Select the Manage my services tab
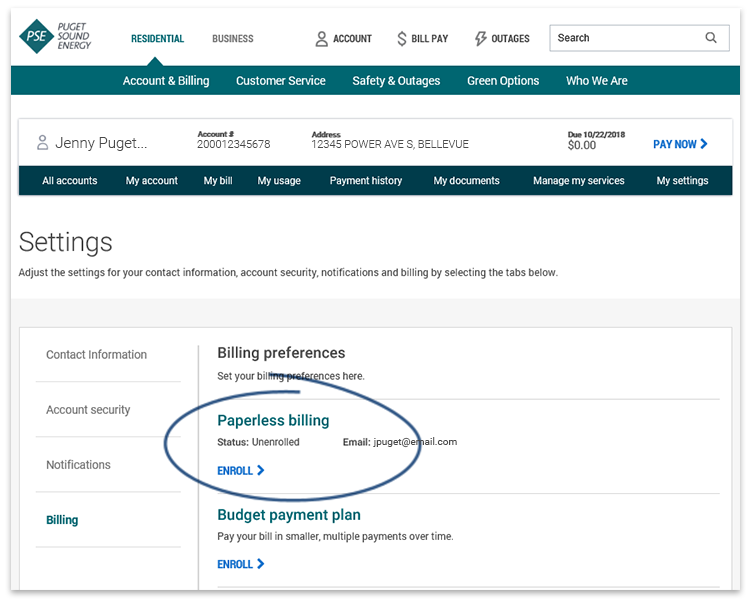The width and height of the screenshot is (750, 600). coord(579,180)
